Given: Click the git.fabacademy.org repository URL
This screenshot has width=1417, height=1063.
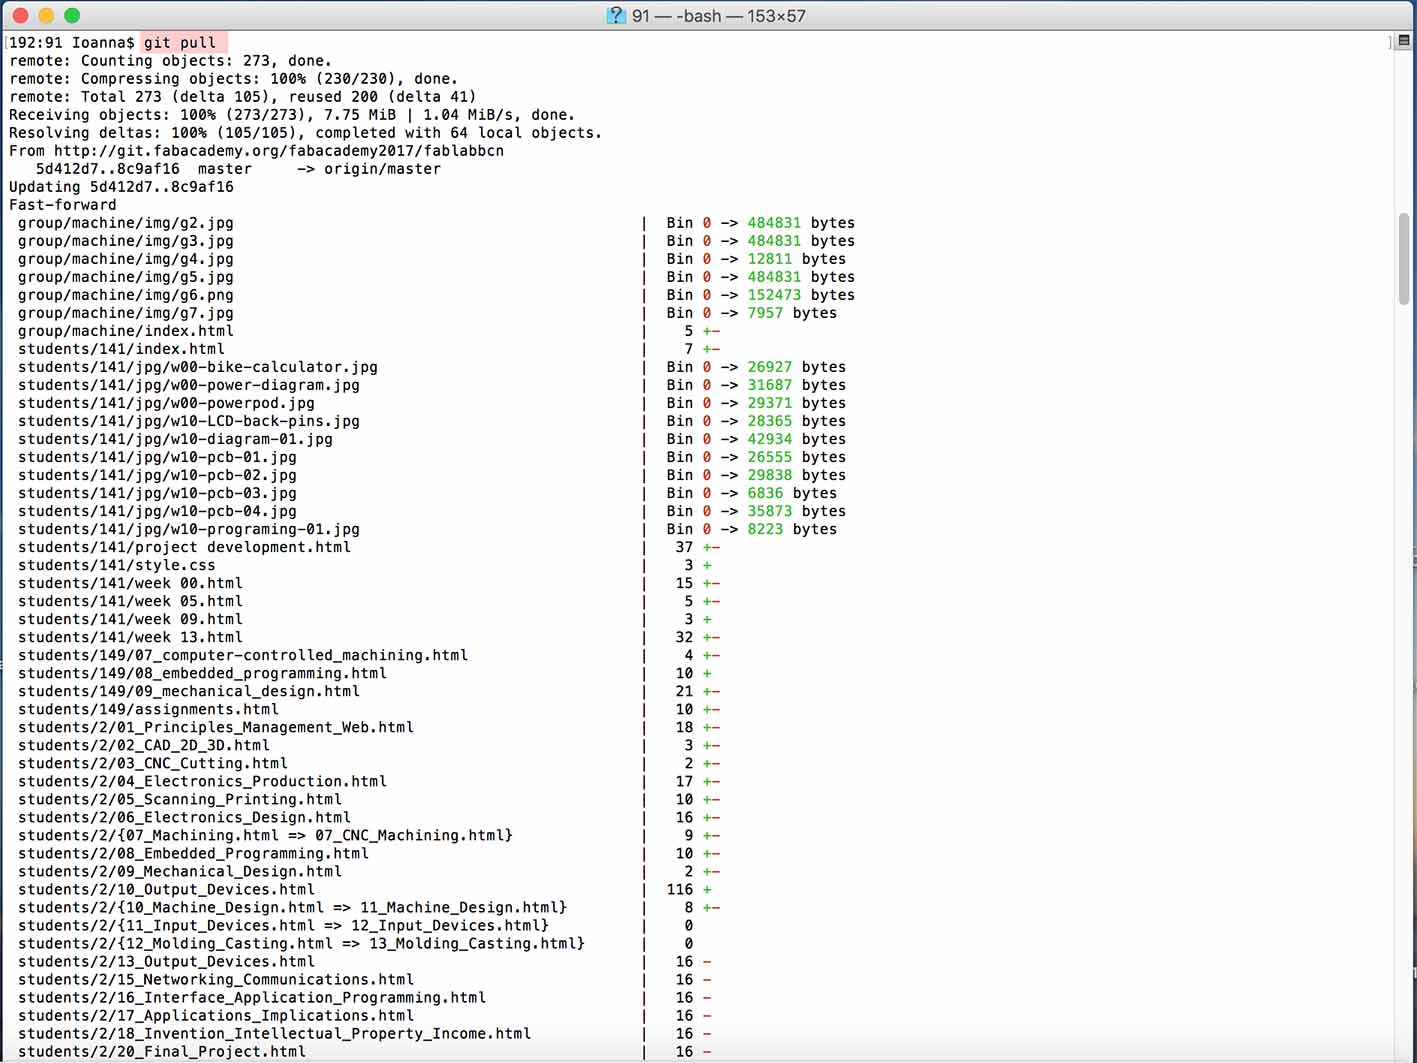Looking at the screenshot, I should tap(279, 150).
